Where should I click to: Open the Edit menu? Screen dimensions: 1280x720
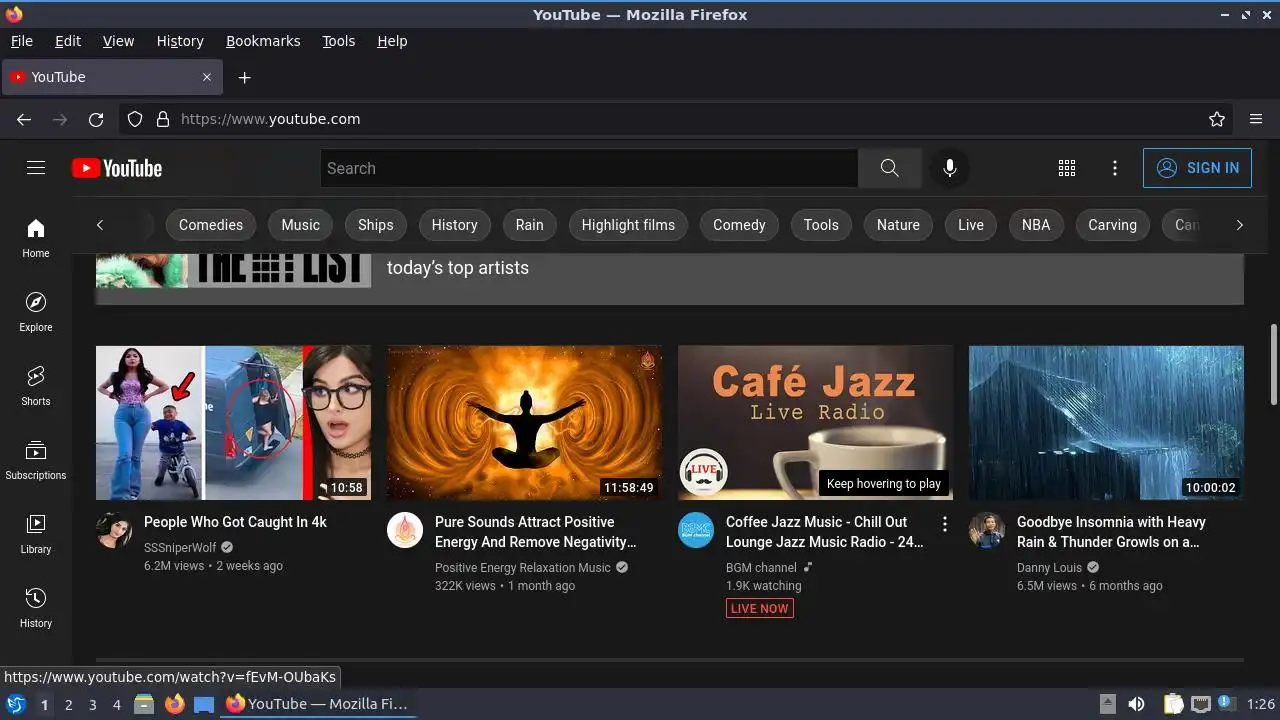click(x=68, y=41)
